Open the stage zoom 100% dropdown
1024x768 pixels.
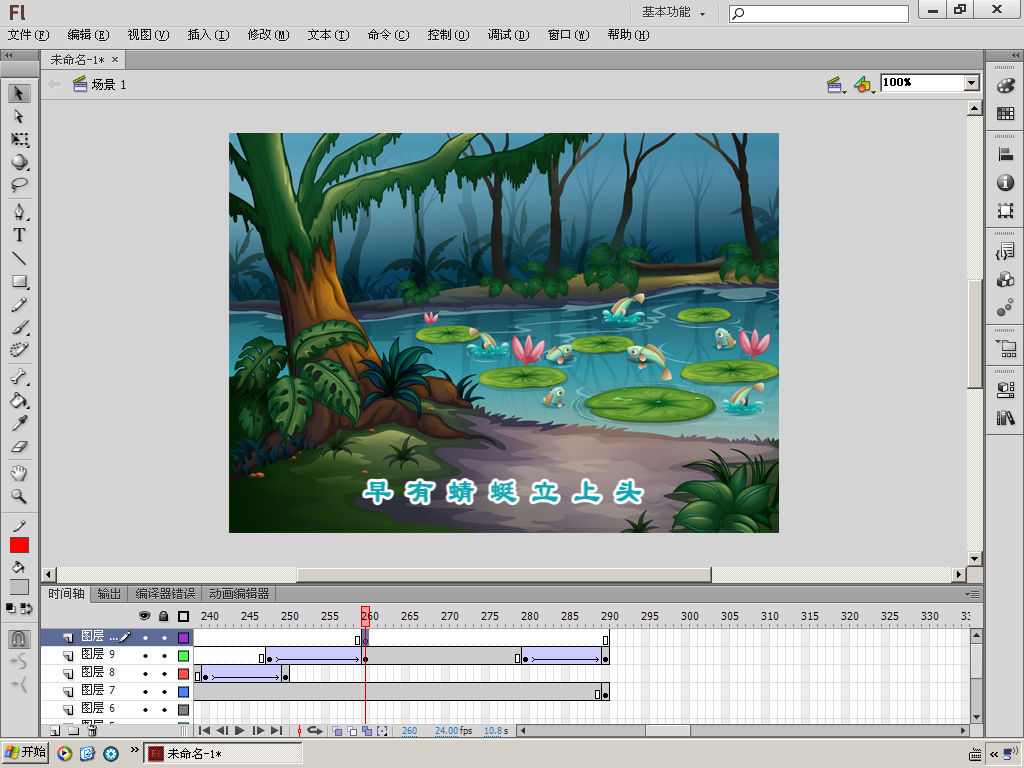(x=971, y=83)
